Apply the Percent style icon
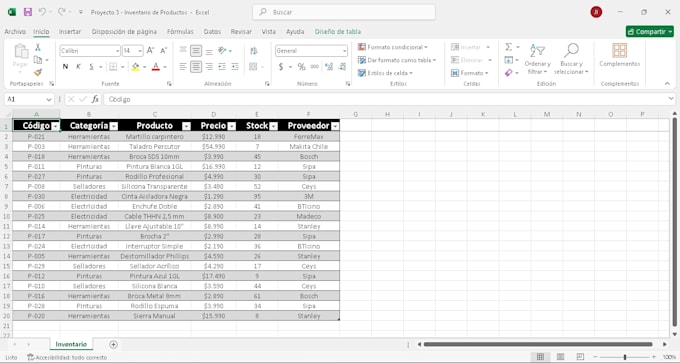The height and width of the screenshot is (363, 680). pyautogui.click(x=301, y=67)
